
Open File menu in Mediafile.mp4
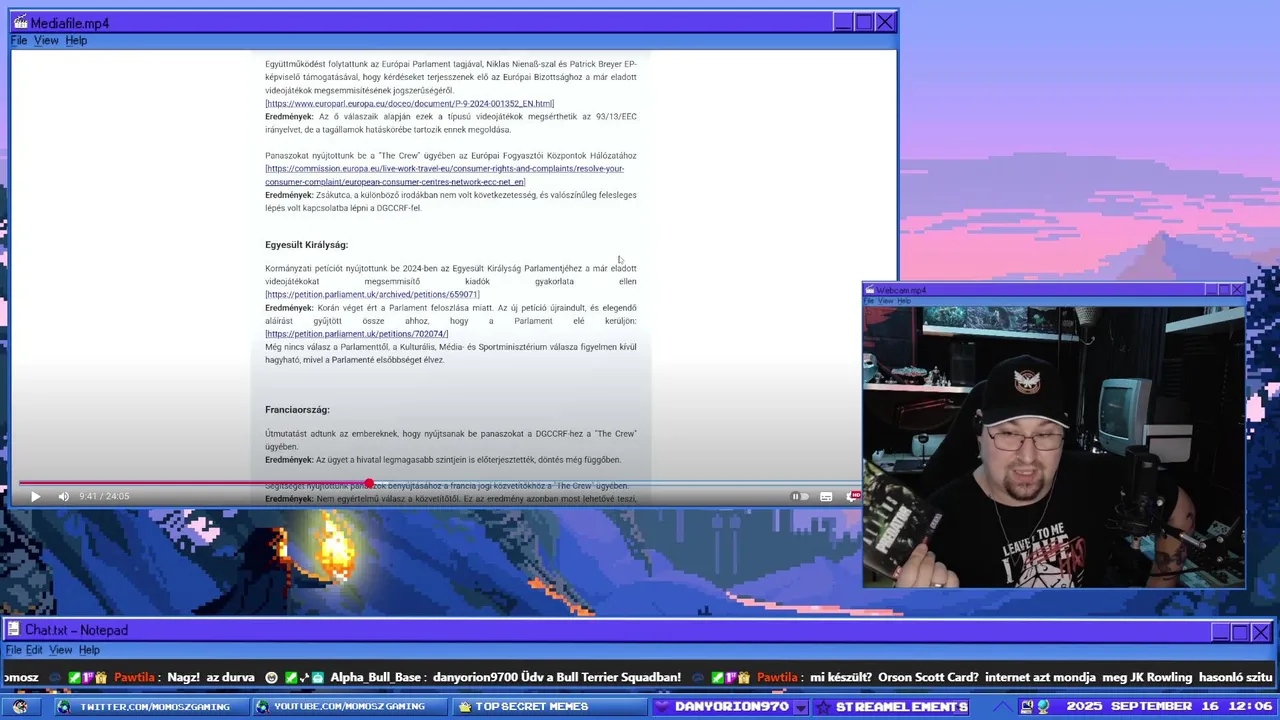click(19, 41)
